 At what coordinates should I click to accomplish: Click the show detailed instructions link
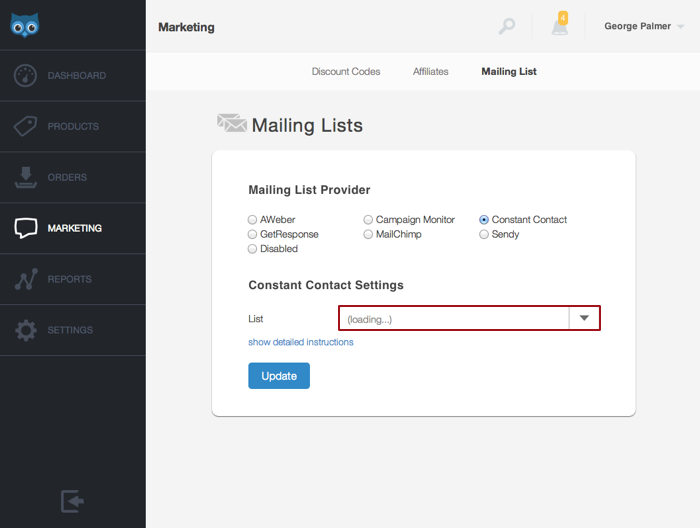[301, 342]
